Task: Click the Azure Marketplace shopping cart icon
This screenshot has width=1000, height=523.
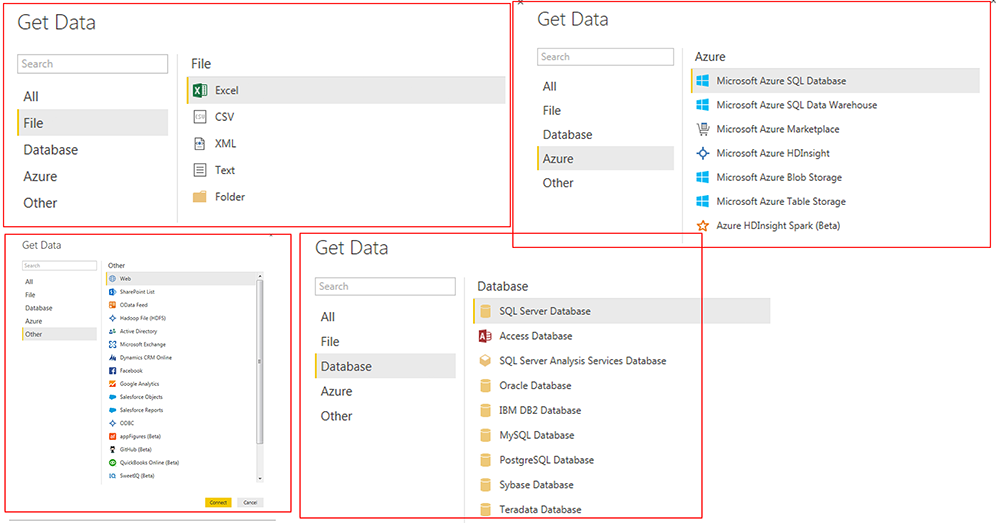Action: 703,129
